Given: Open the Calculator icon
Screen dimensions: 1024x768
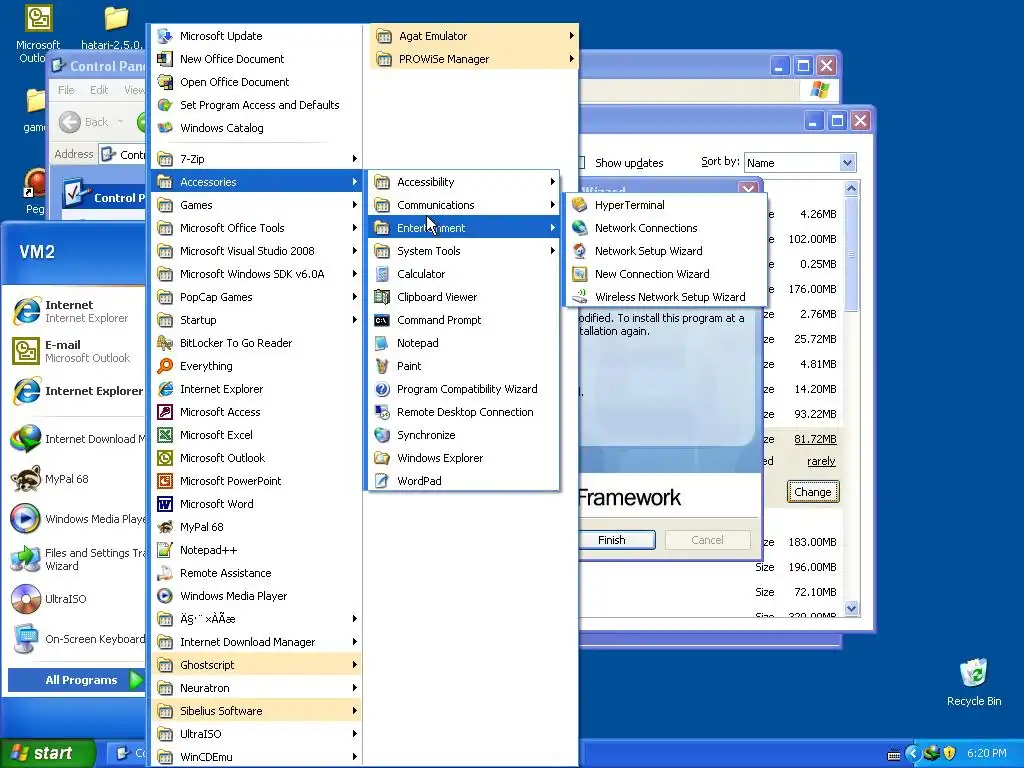Looking at the screenshot, I should pyautogui.click(x=382, y=274).
